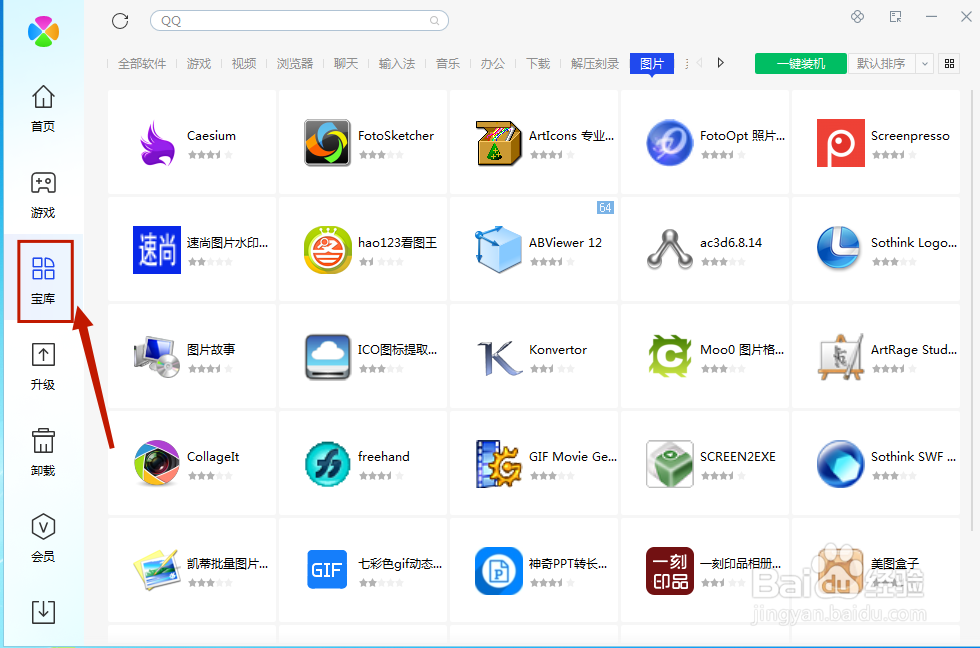980x648 pixels.
Task: Select the 办公 category tab
Action: click(x=492, y=64)
